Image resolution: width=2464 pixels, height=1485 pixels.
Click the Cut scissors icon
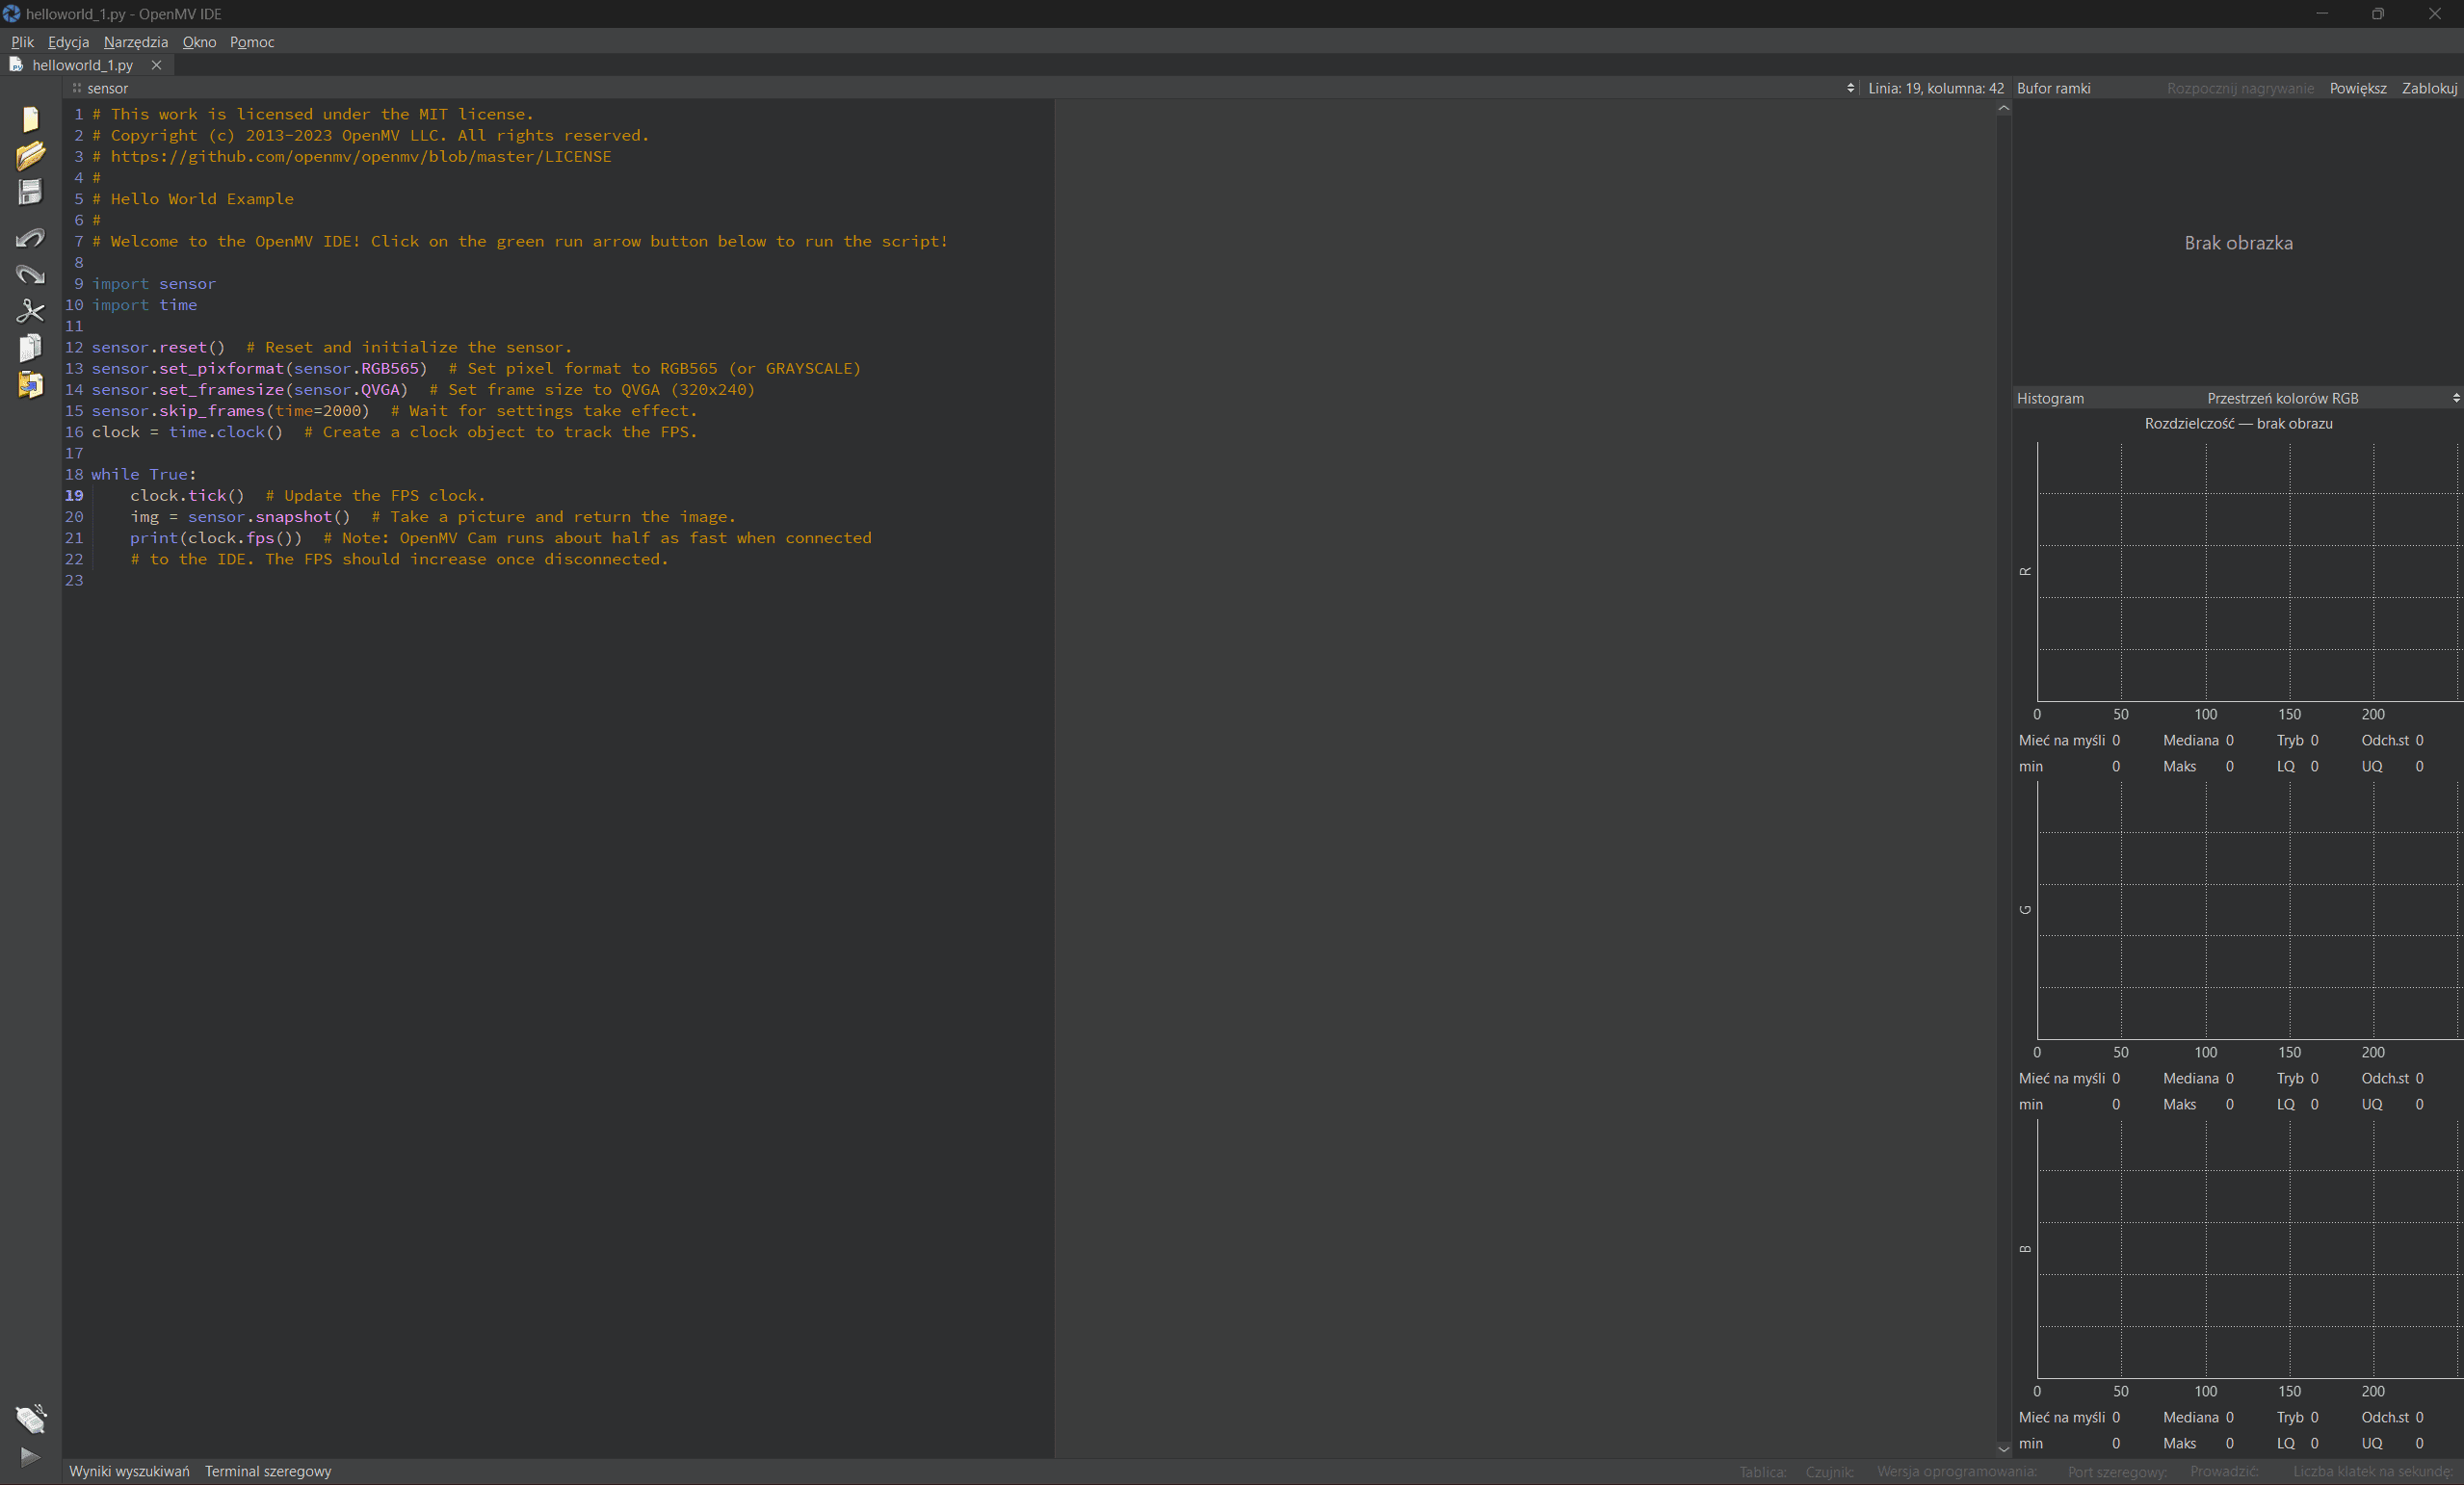tap(30, 311)
